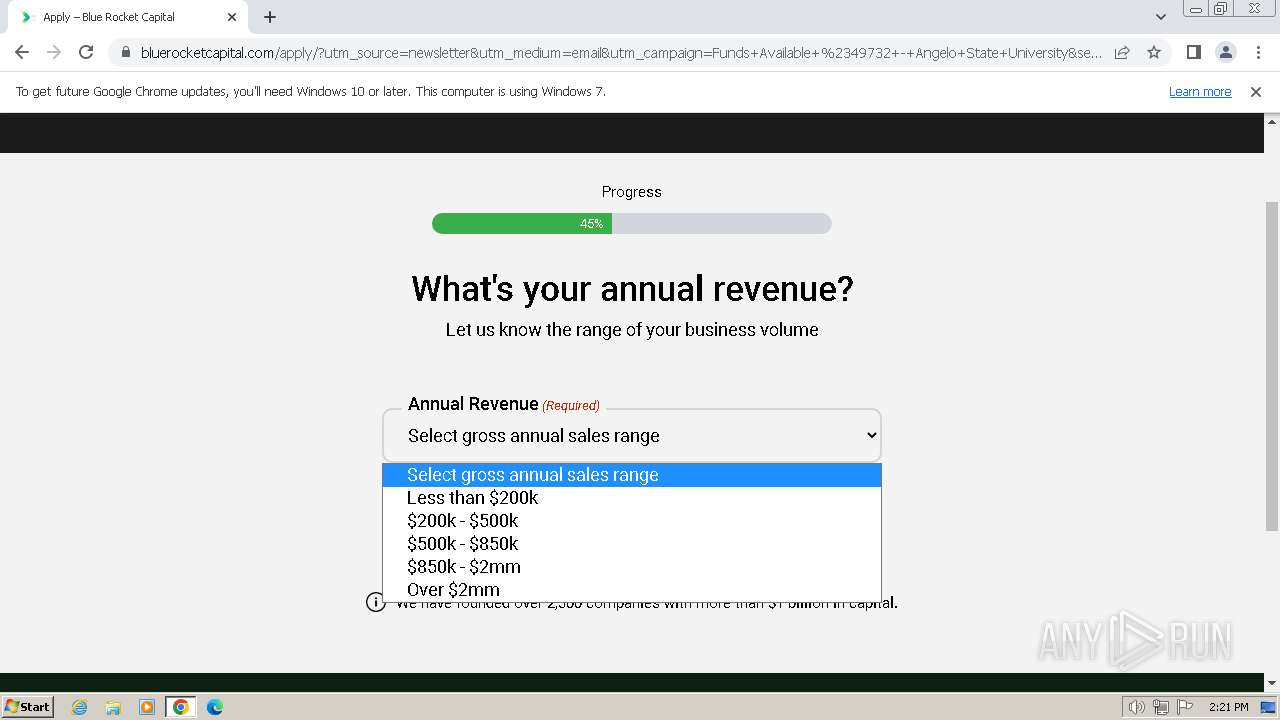The height and width of the screenshot is (720, 1280).
Task: Click the address bar URL
Action: (620, 52)
